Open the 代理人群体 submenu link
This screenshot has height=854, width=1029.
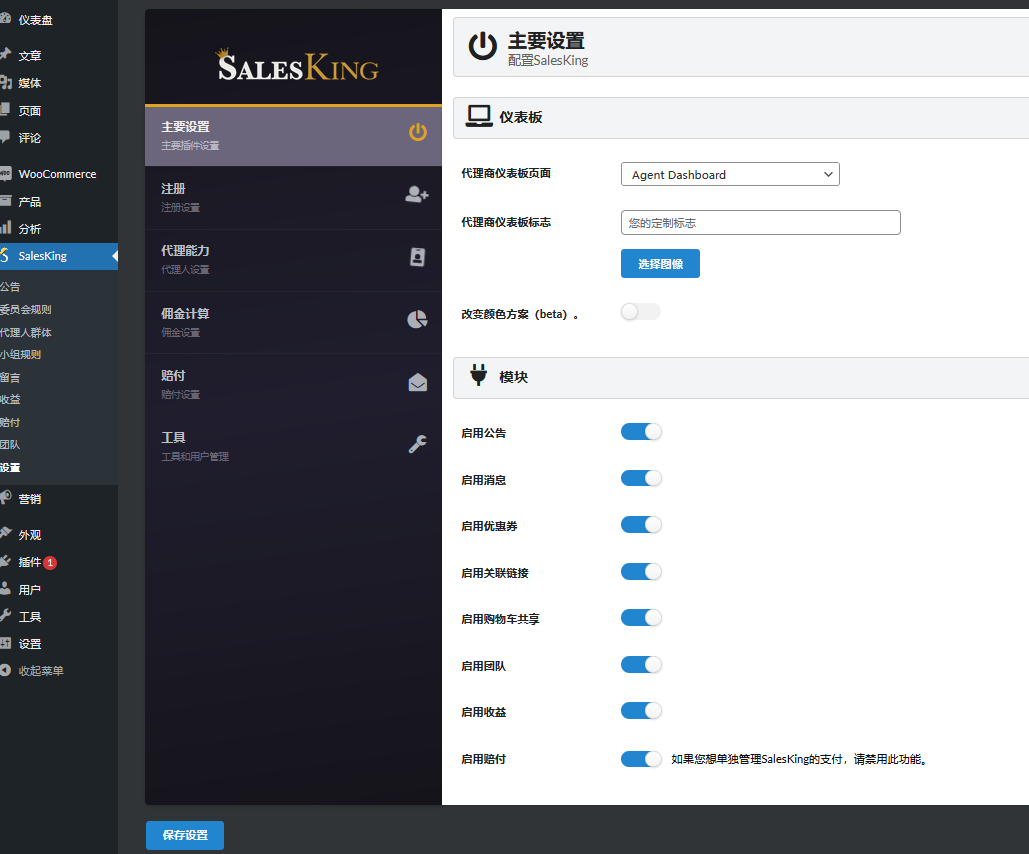pyautogui.click(x=26, y=332)
